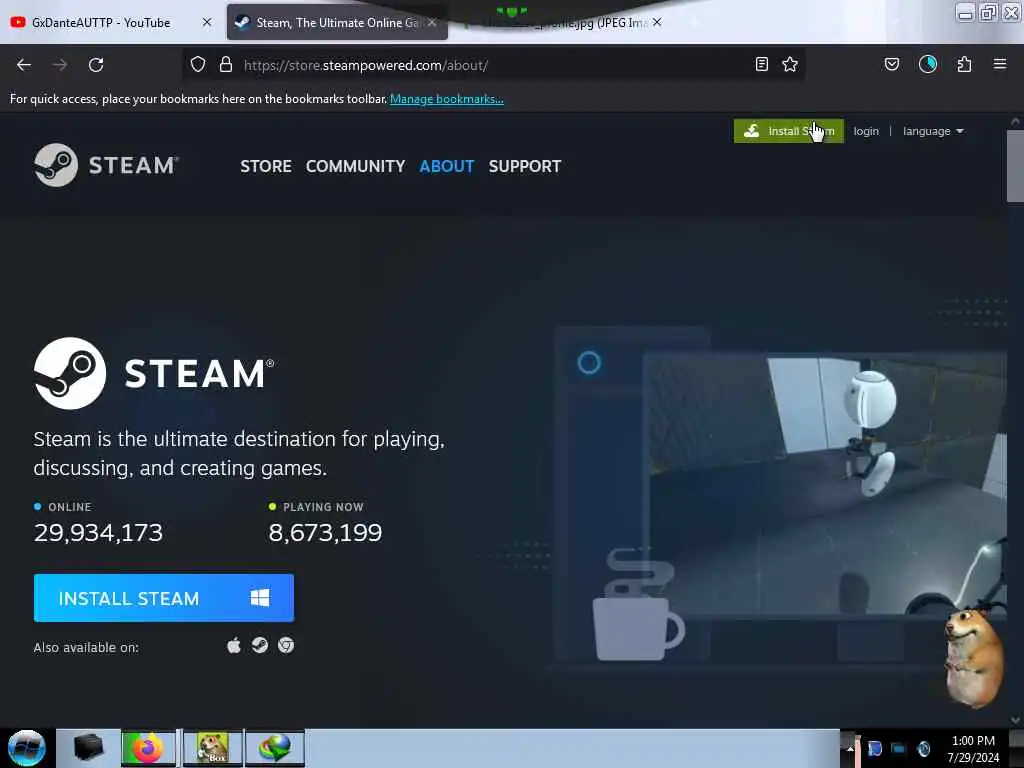The width and height of the screenshot is (1024, 768).
Task: Open the Pocket save icon
Action: (892, 64)
